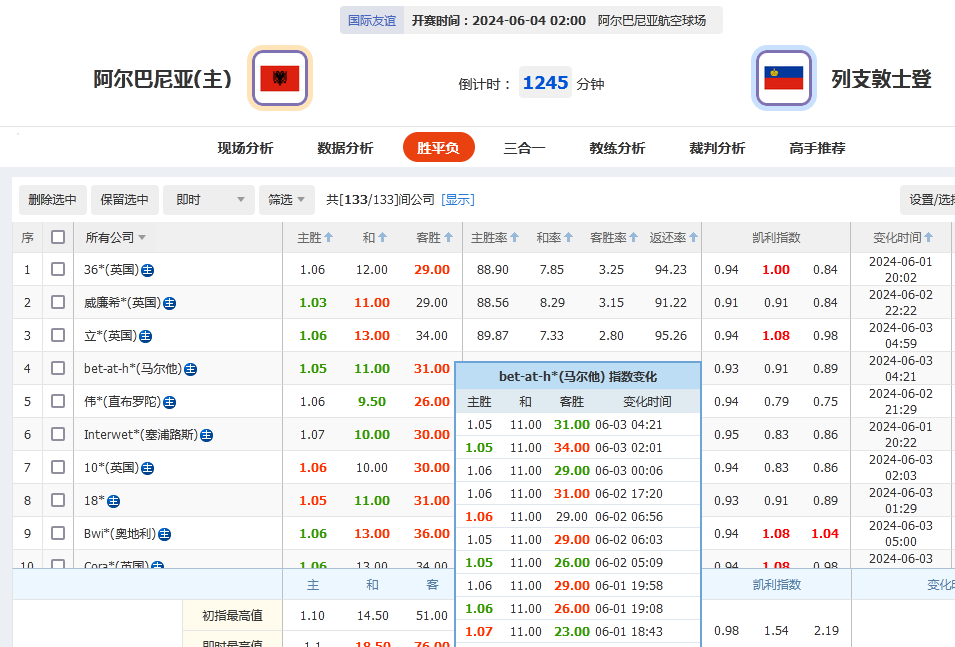Image resolution: width=955 pixels, height=647 pixels.
Task: Click the blue circle icon beside 36*(英国)
Action: (x=147, y=269)
